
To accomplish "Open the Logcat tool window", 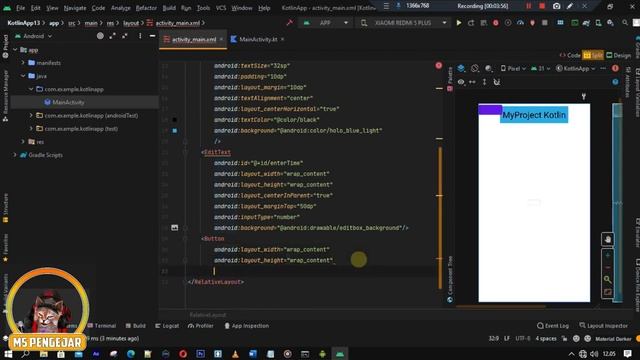I will coord(167,326).
